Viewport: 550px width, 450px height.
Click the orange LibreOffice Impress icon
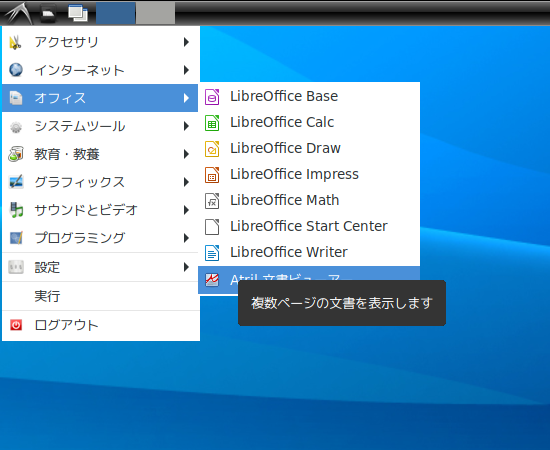click(x=212, y=175)
